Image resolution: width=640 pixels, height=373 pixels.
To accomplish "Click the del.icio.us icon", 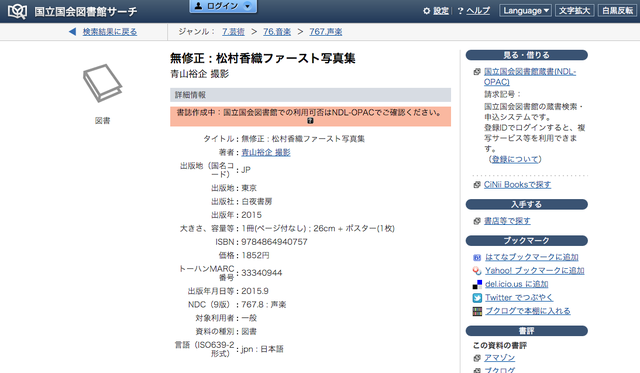I will click(477, 284).
